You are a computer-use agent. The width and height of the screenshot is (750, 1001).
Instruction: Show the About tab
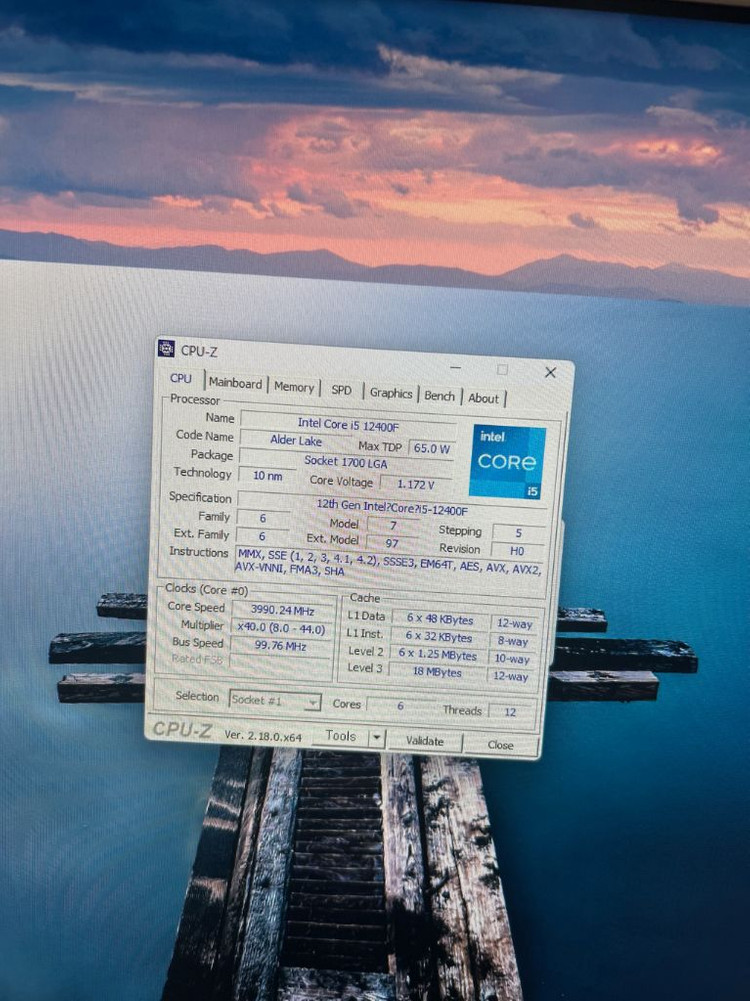tap(483, 398)
